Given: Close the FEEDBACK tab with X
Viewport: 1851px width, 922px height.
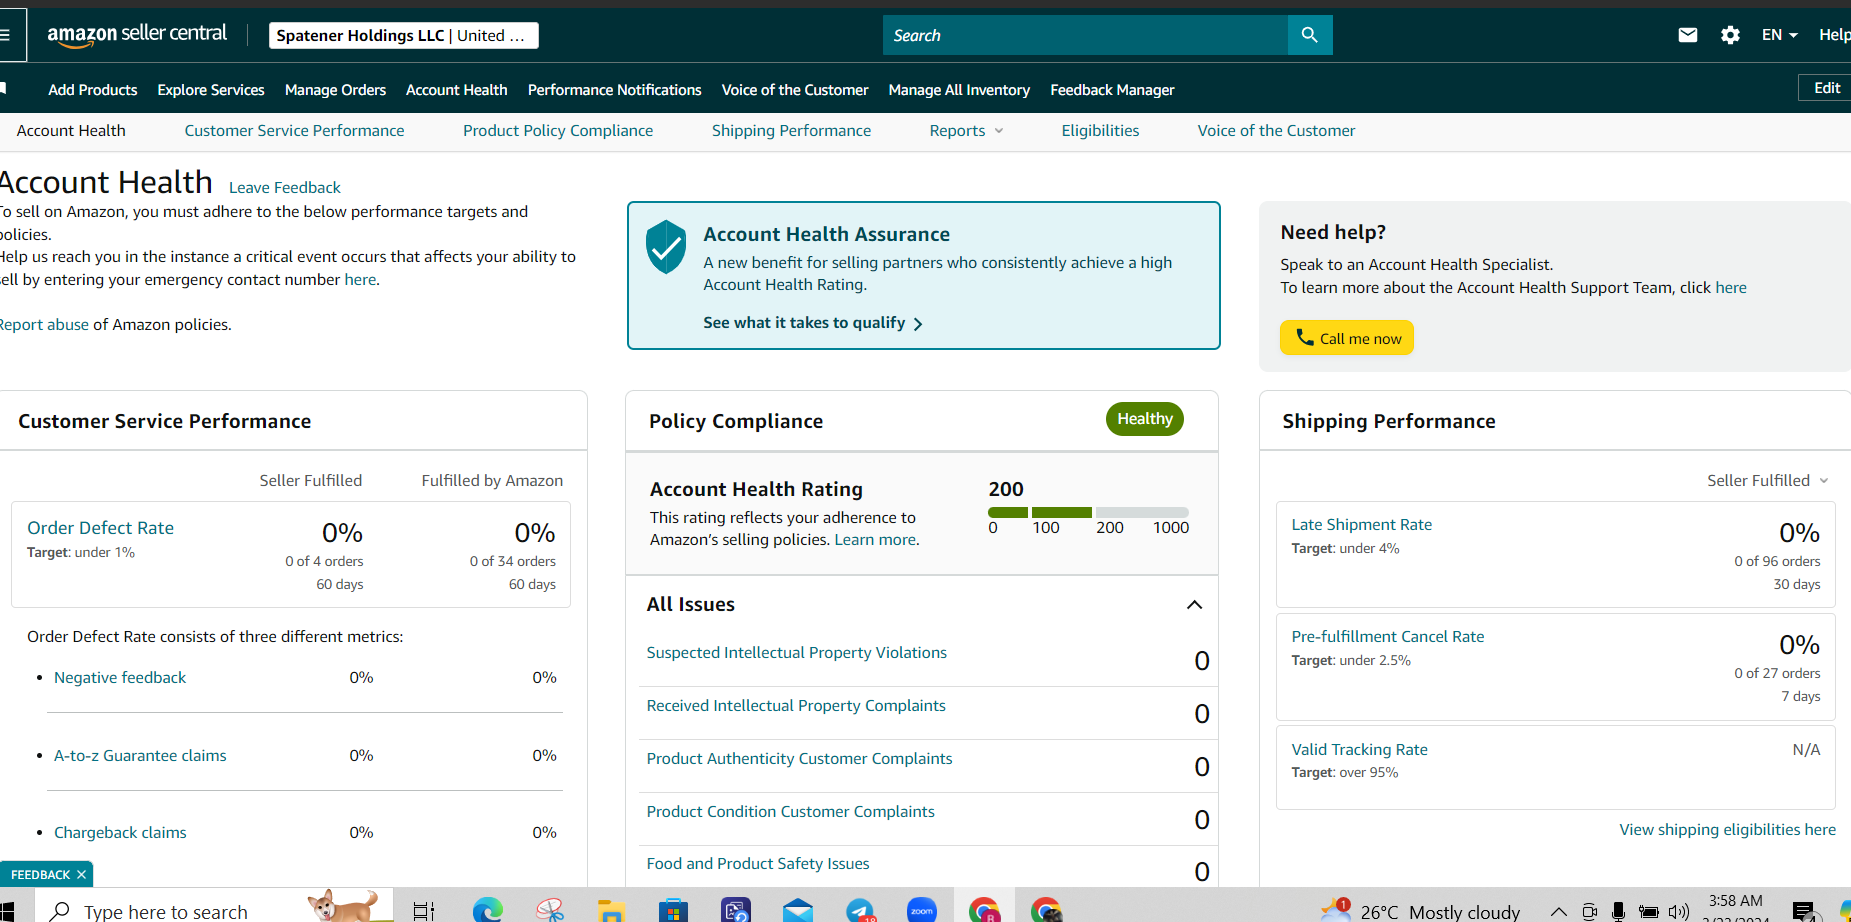Looking at the screenshot, I should point(82,875).
